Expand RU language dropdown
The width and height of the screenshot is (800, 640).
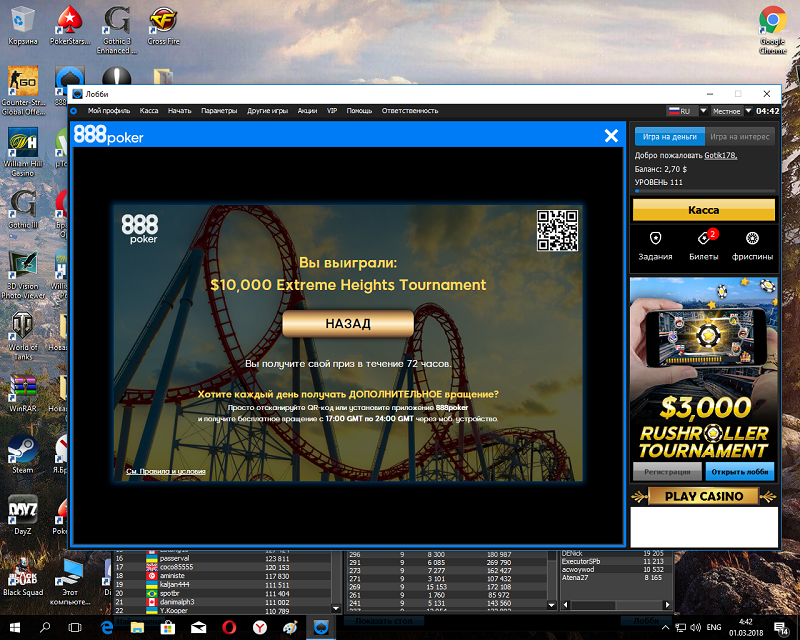[x=703, y=111]
